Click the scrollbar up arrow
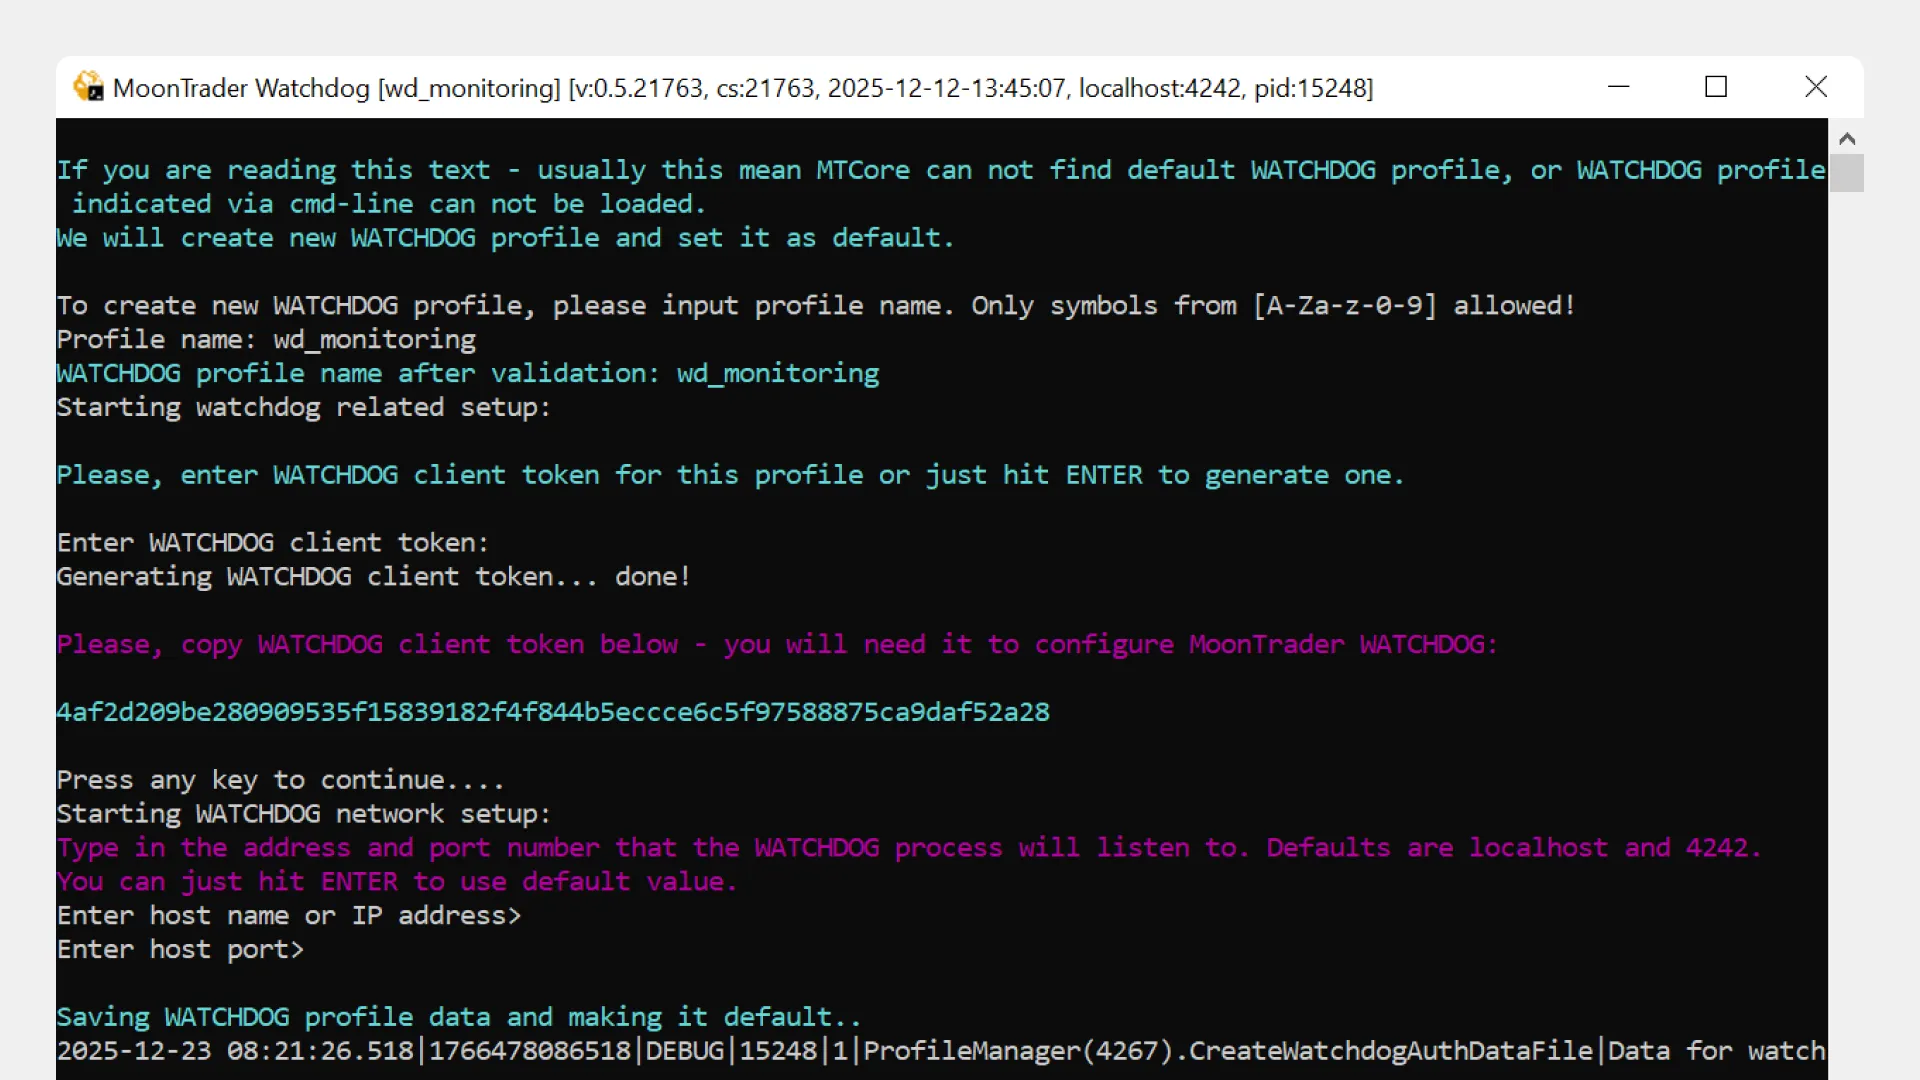This screenshot has height=1080, width=1920. pyautogui.click(x=1847, y=139)
